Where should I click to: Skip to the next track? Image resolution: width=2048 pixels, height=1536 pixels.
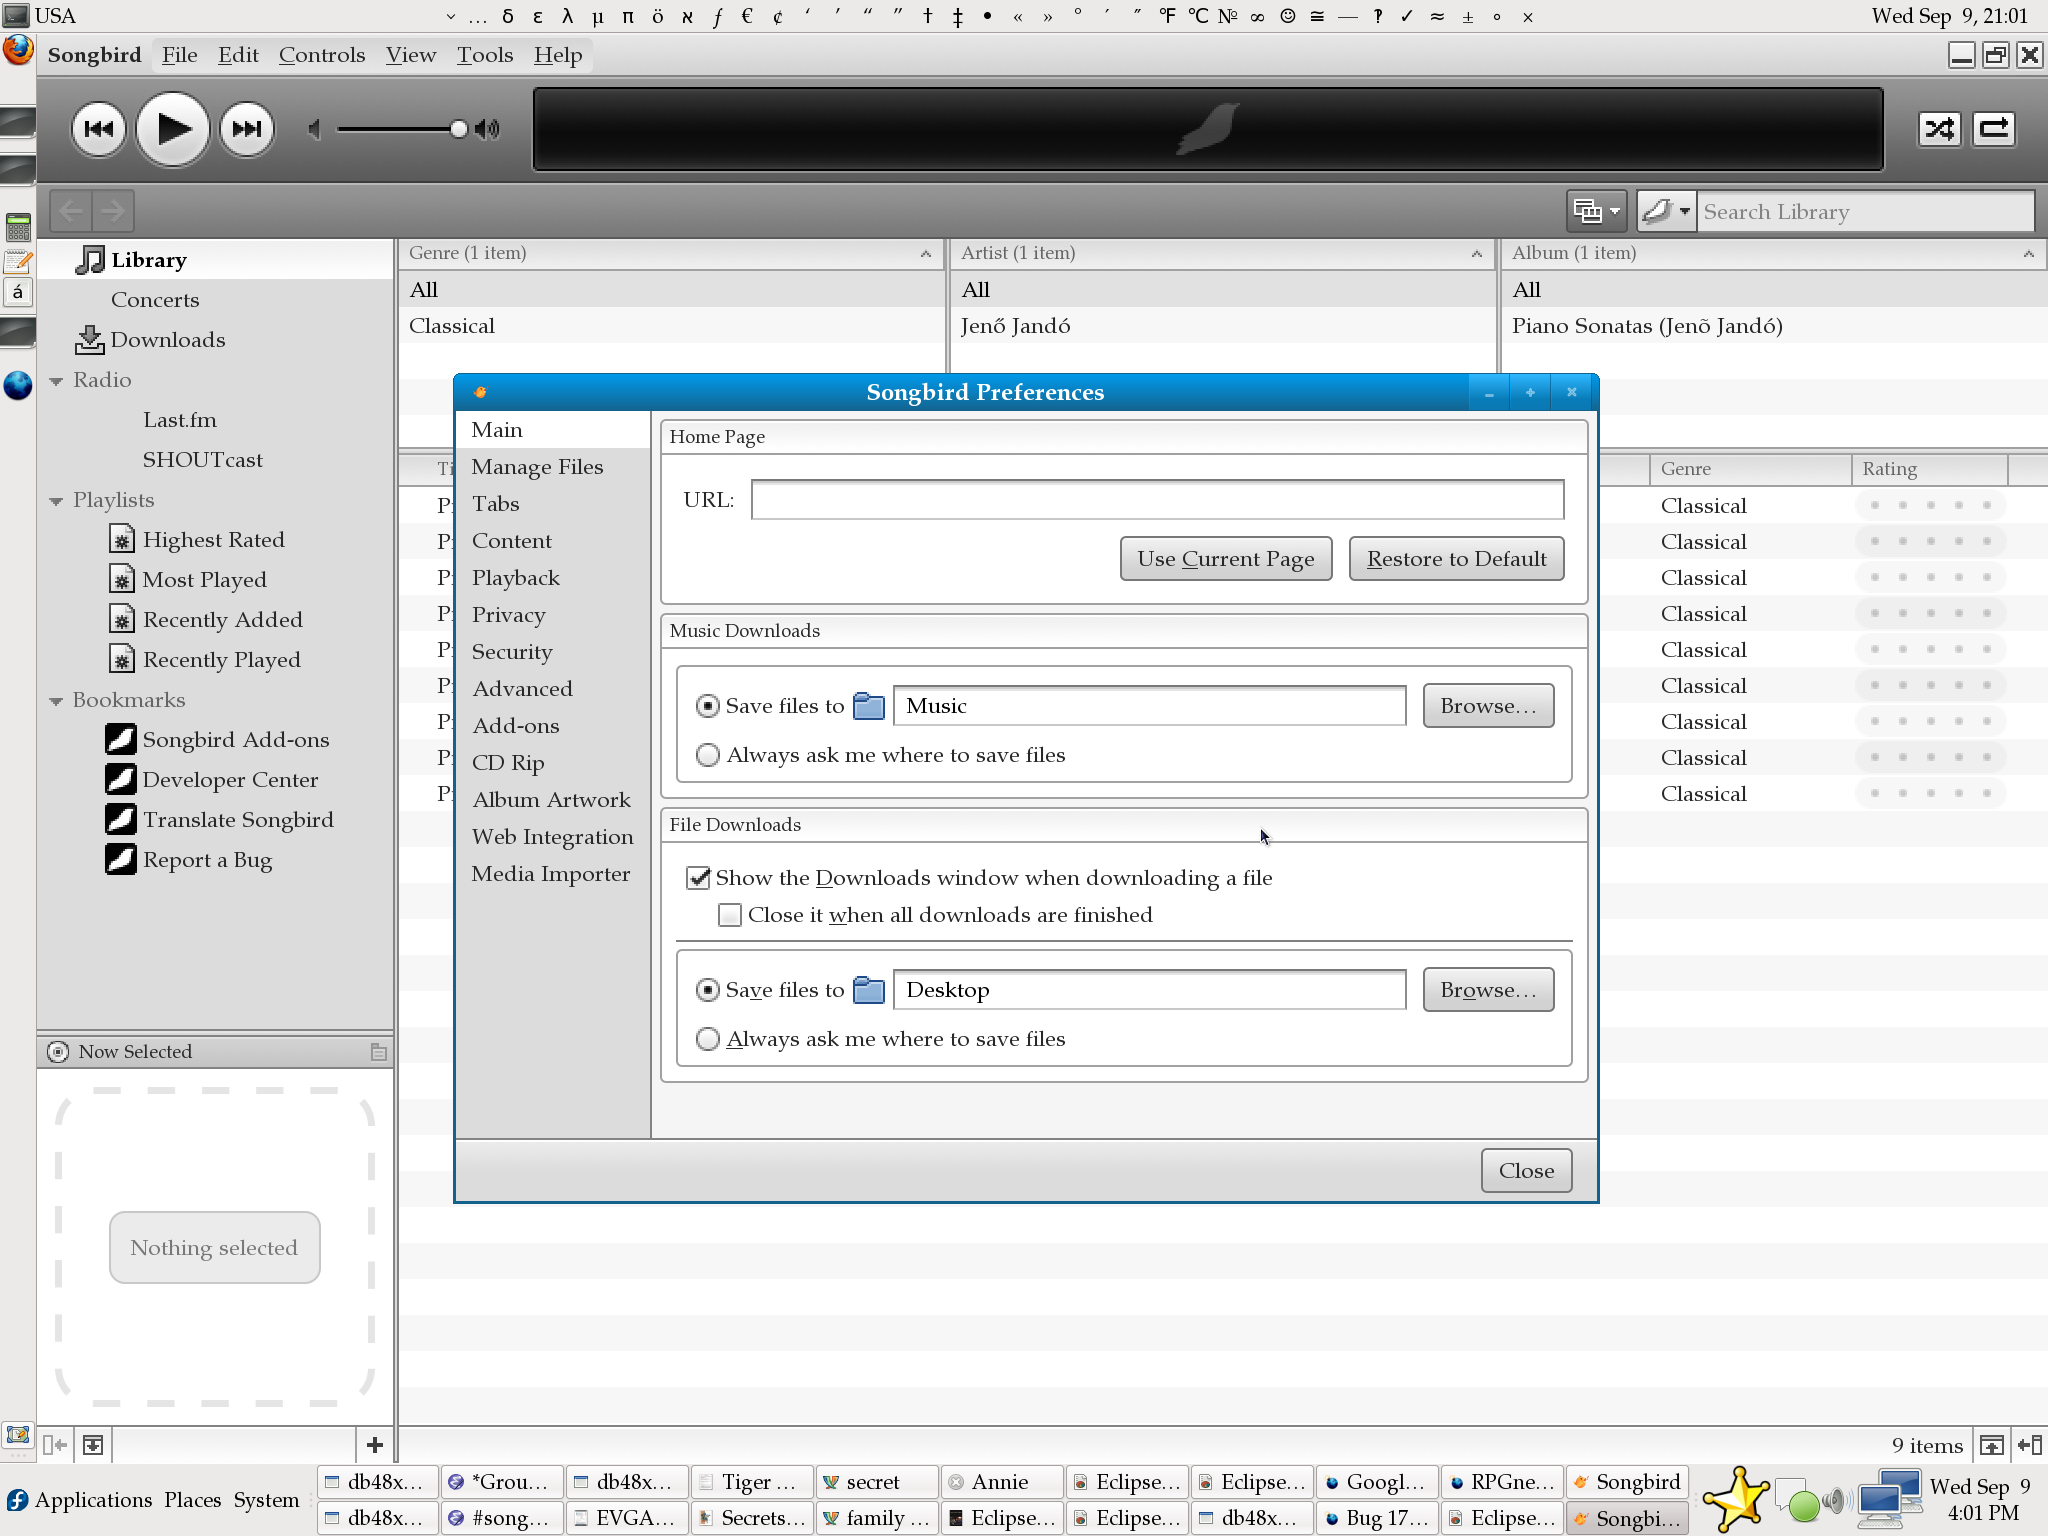pos(246,129)
